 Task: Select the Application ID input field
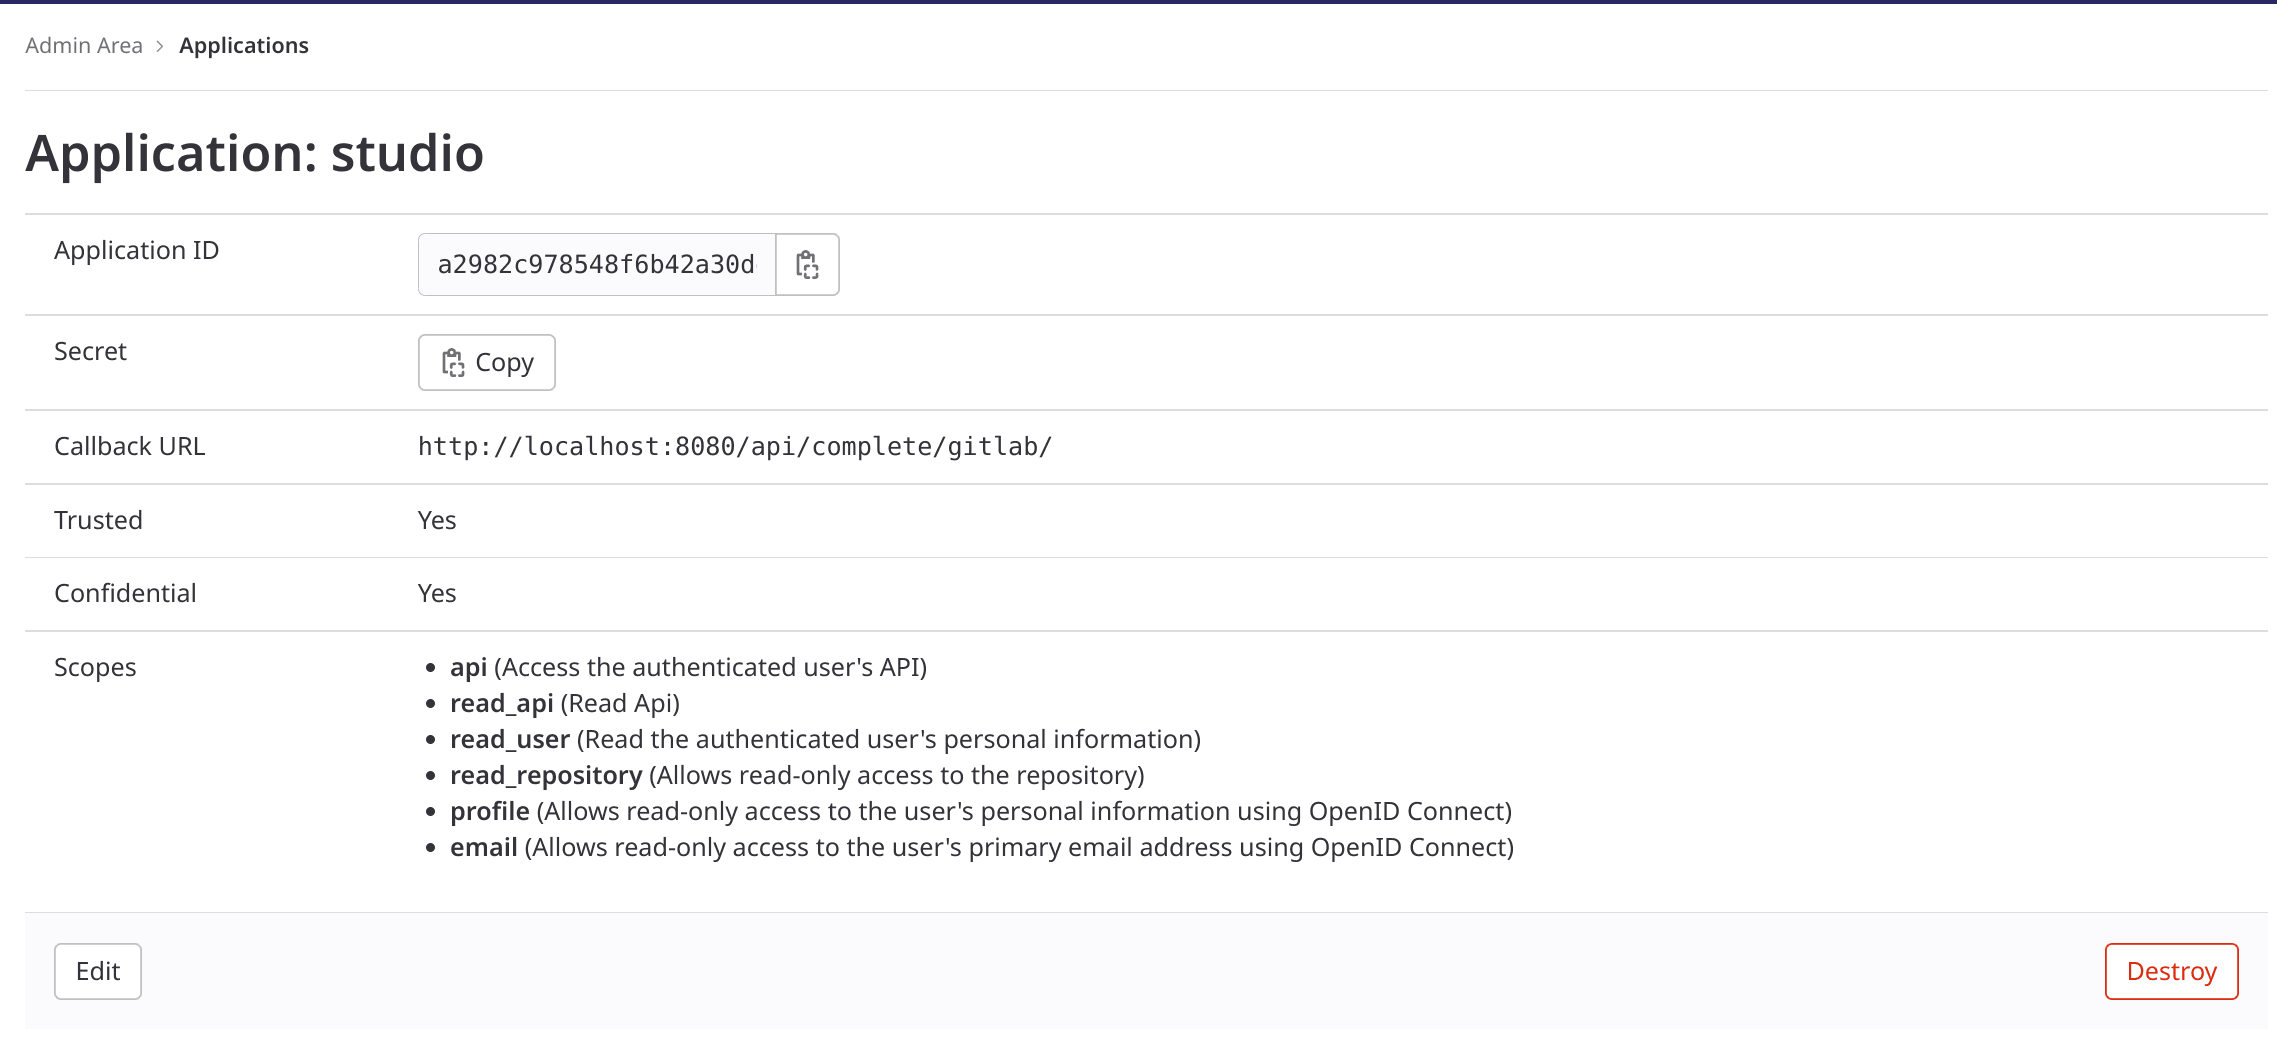click(597, 265)
